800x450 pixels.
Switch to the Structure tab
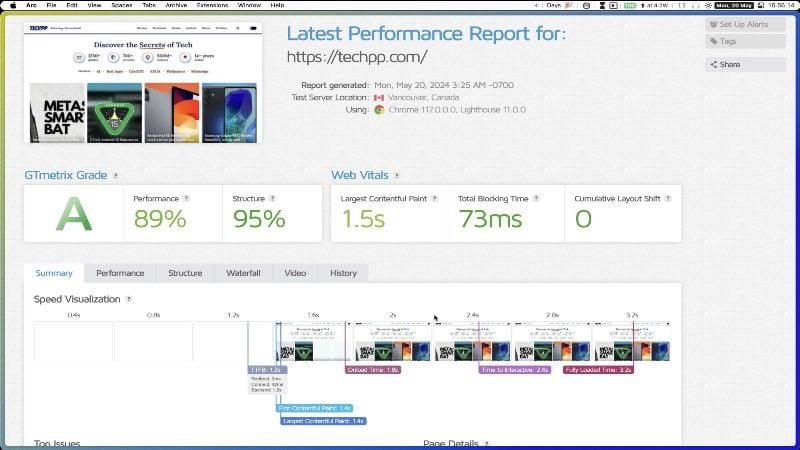click(x=185, y=273)
